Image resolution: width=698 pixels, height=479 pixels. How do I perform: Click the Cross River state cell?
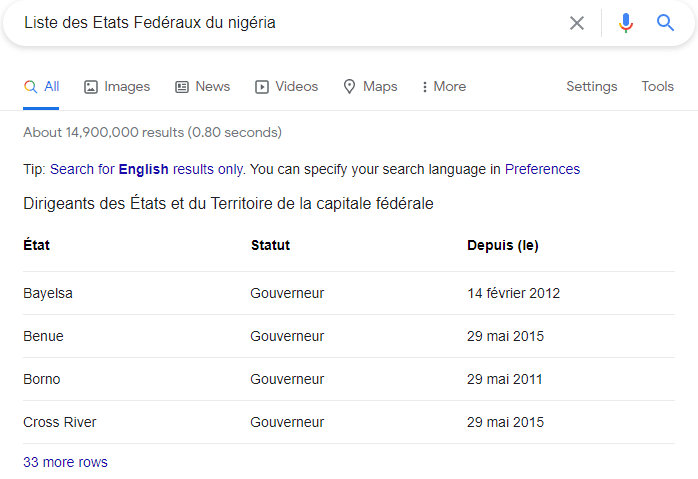click(x=60, y=422)
